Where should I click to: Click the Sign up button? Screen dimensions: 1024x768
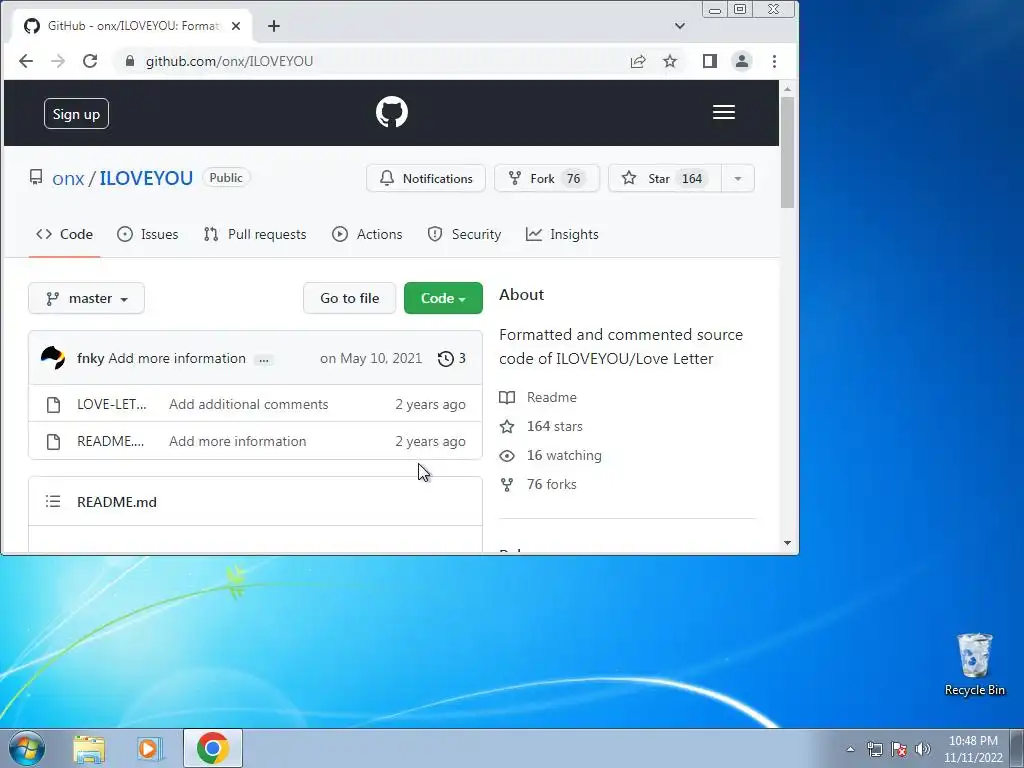tap(76, 114)
